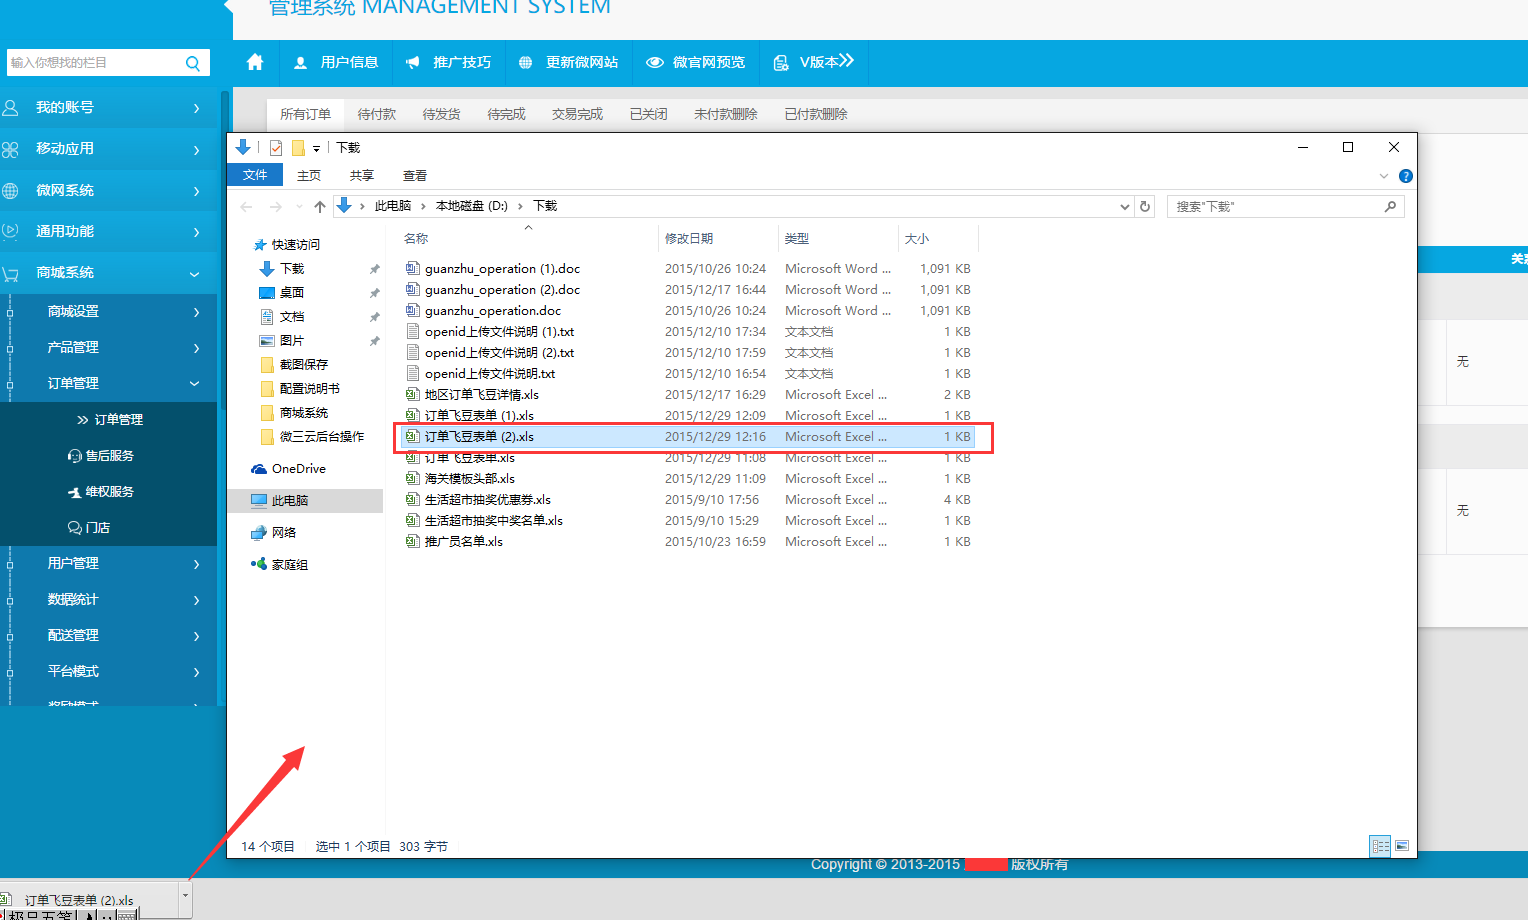Viewport: 1528px width, 920px height.
Task: Click the properties icon in the quick access toolbar
Action: pos(276,148)
